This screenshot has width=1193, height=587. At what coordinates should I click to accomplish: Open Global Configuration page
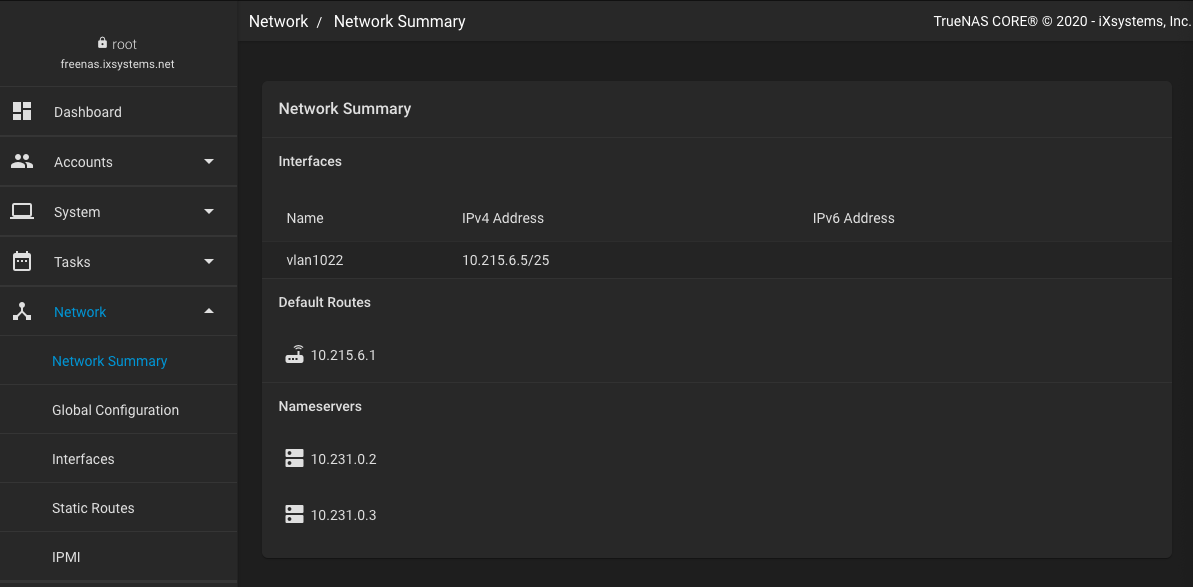115,410
